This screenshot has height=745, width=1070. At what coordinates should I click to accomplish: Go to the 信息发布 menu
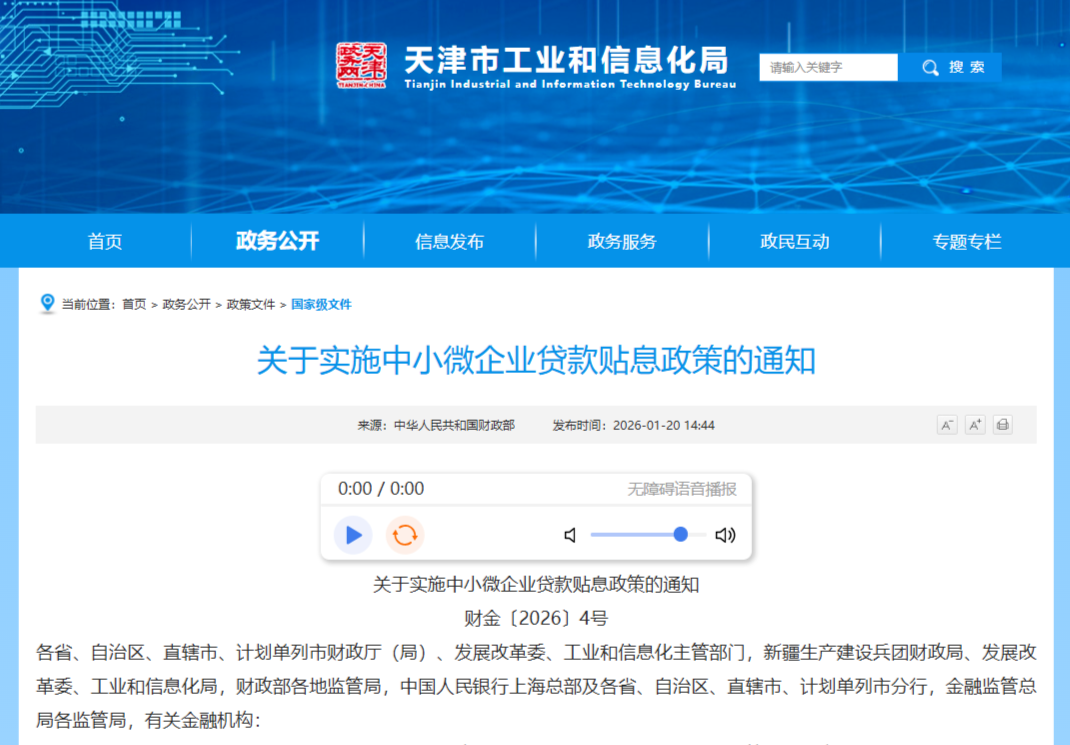(449, 241)
